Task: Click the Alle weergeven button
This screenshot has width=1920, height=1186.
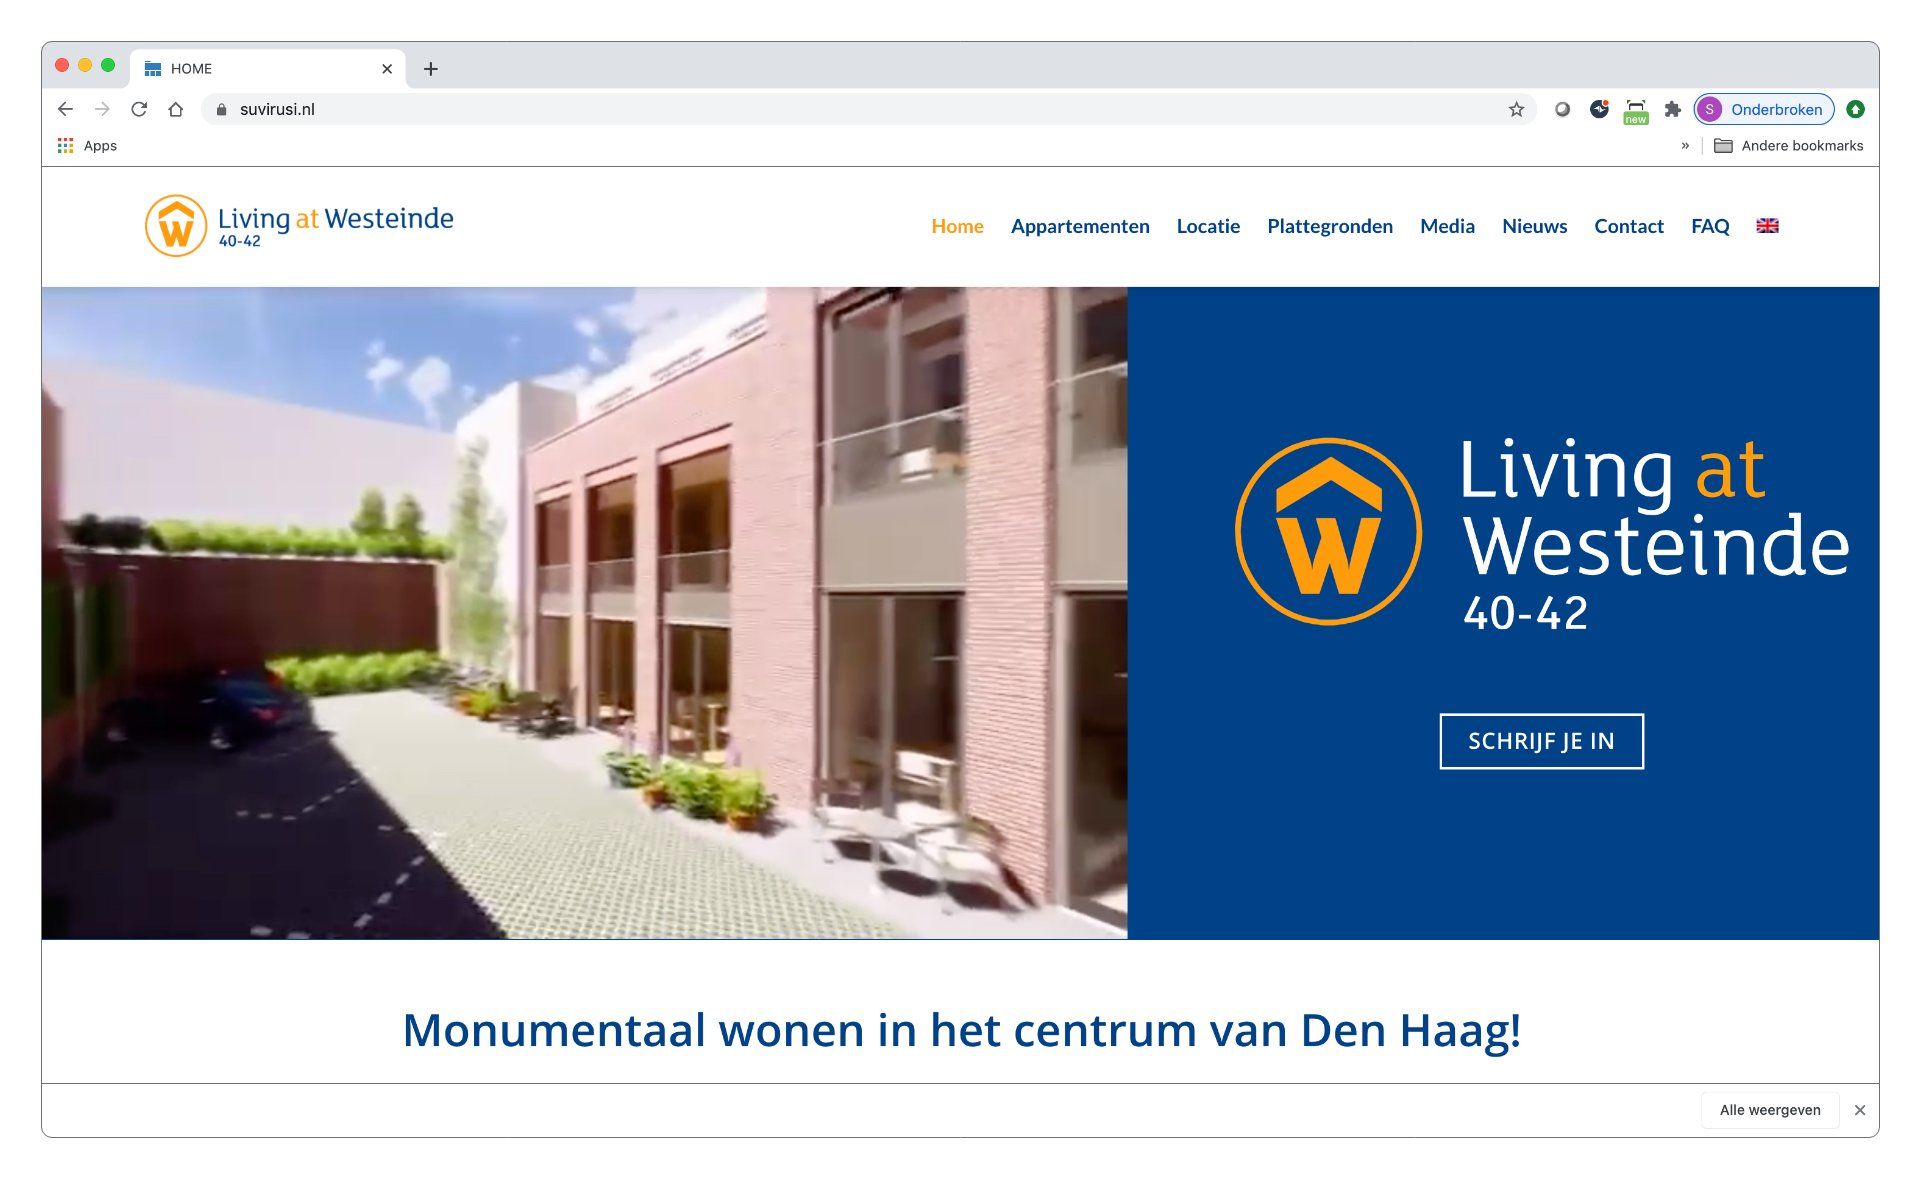Action: point(1770,1110)
